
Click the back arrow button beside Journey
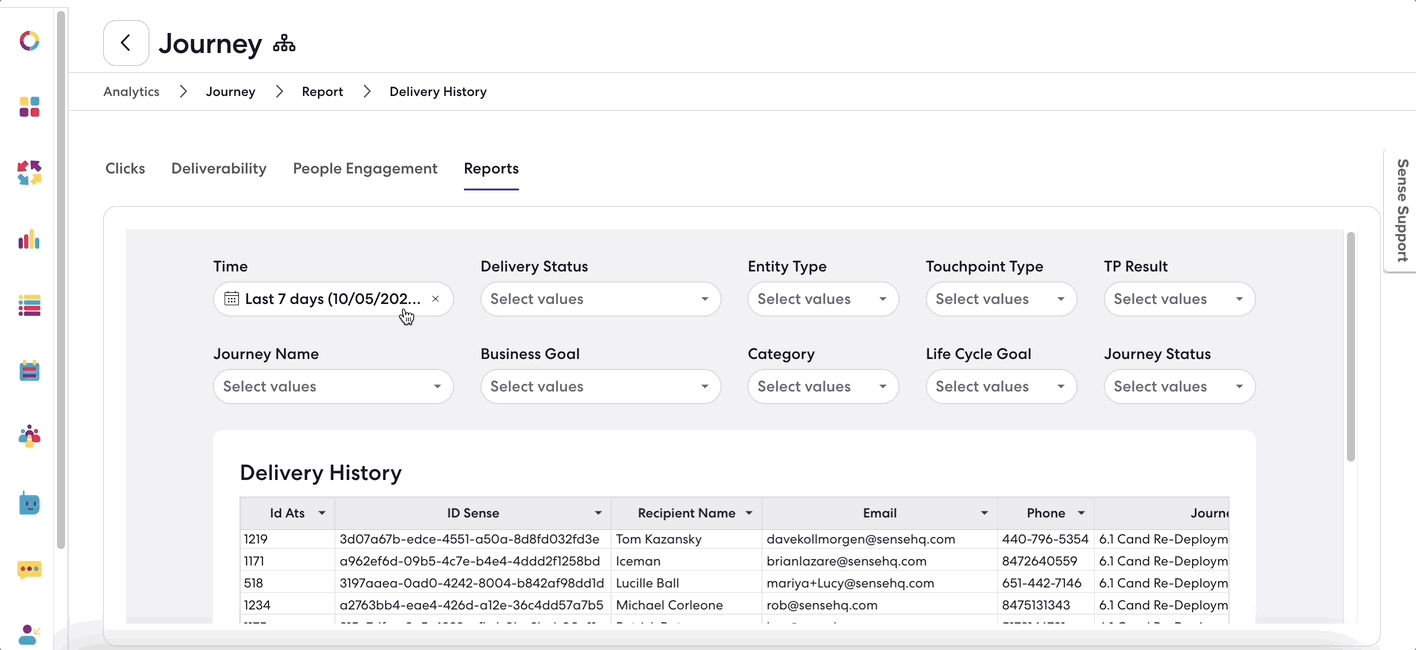pyautogui.click(x=126, y=43)
